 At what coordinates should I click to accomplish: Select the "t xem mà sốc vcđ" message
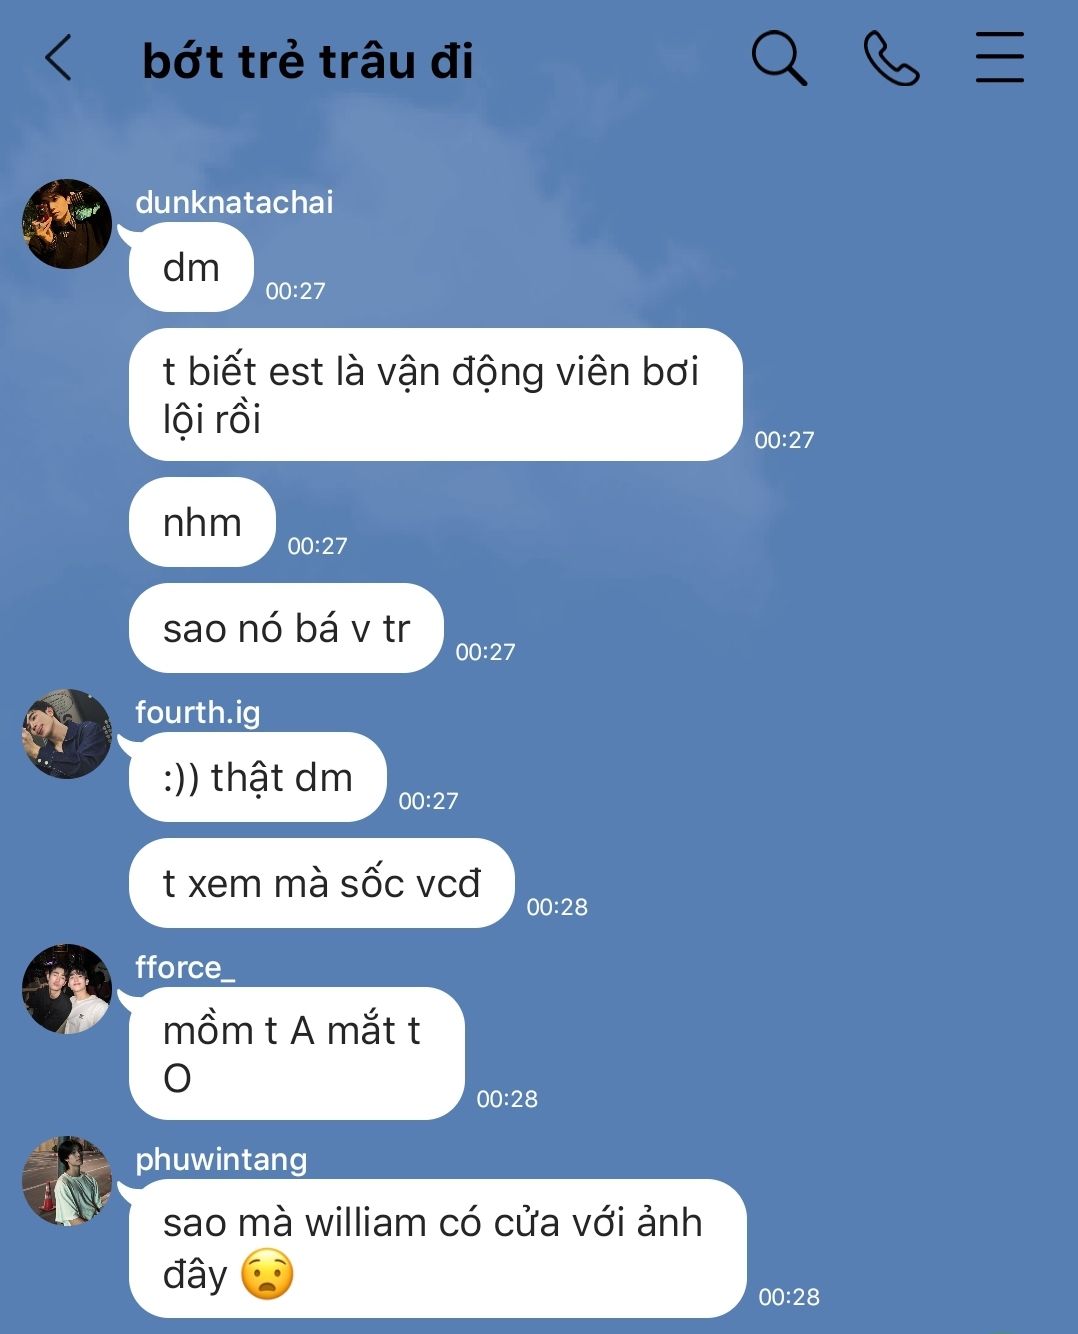coord(322,883)
